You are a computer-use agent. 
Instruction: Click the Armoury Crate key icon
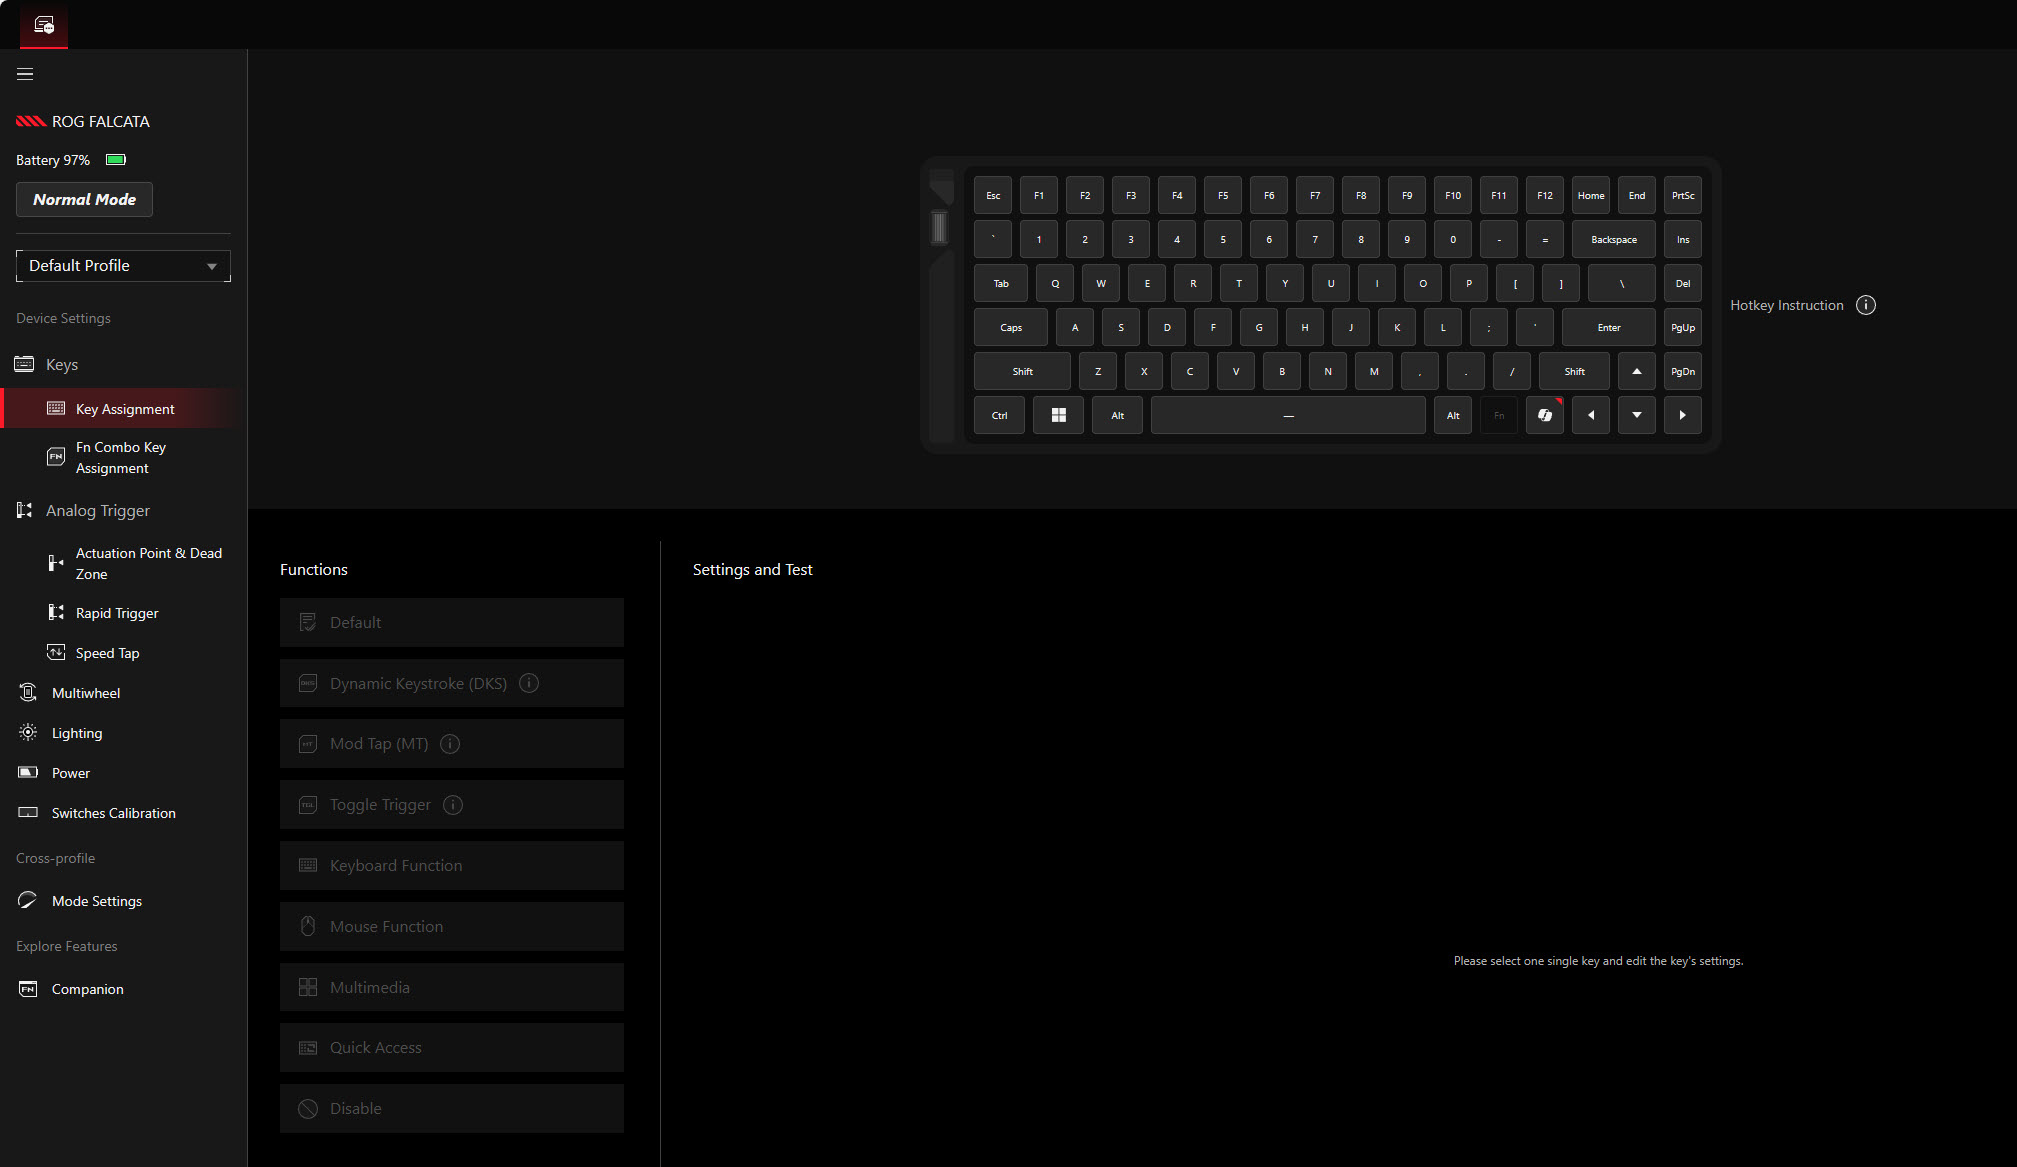tap(1544, 415)
